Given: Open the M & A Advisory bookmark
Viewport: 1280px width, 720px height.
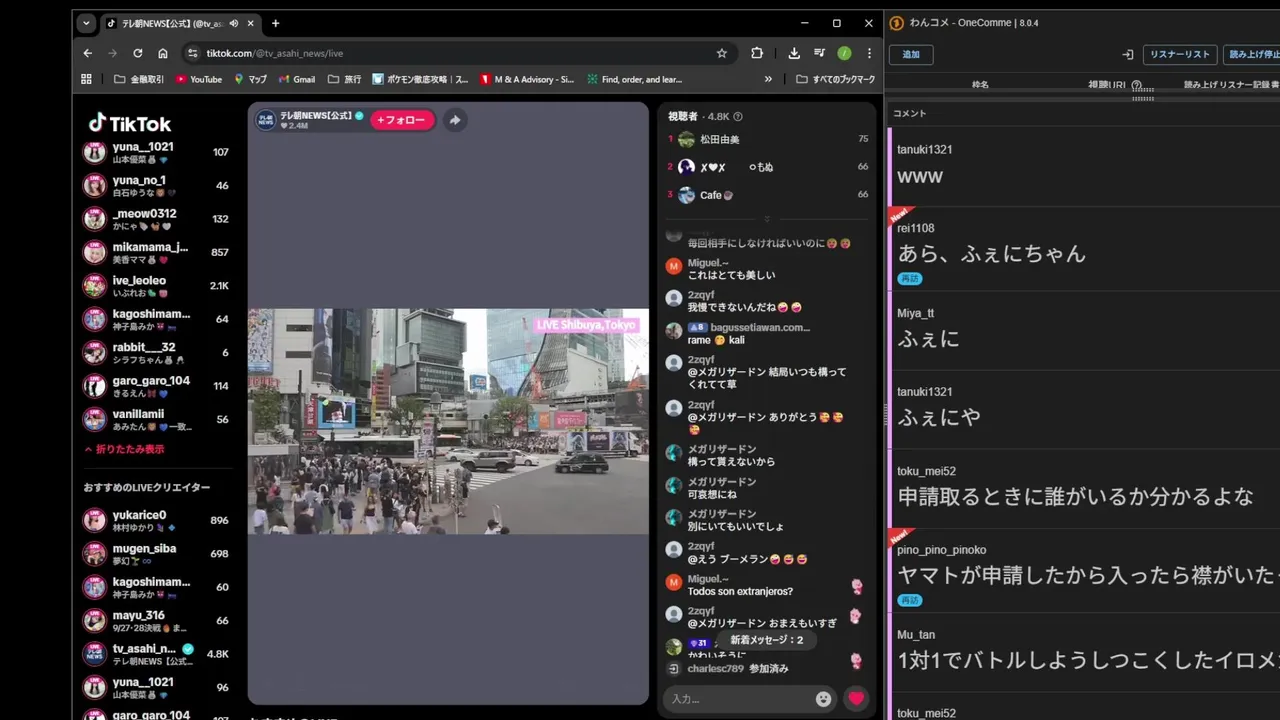Looking at the screenshot, I should pos(527,79).
